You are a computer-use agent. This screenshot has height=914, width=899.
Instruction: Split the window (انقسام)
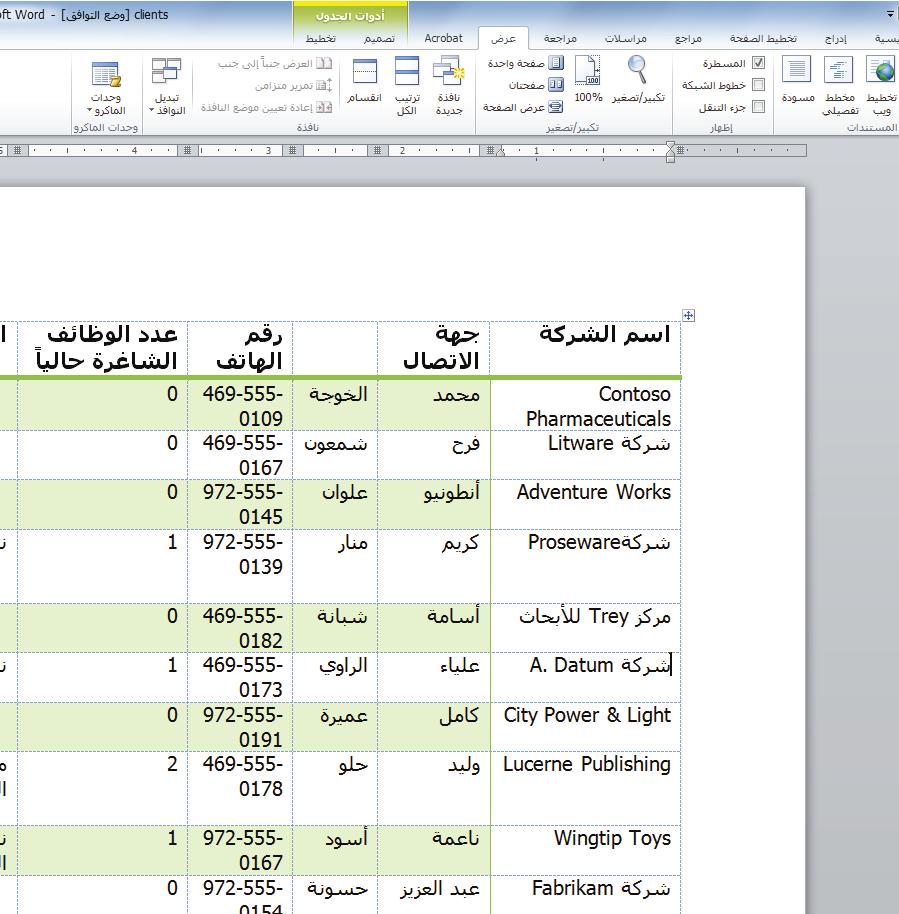pyautogui.click(x=364, y=80)
